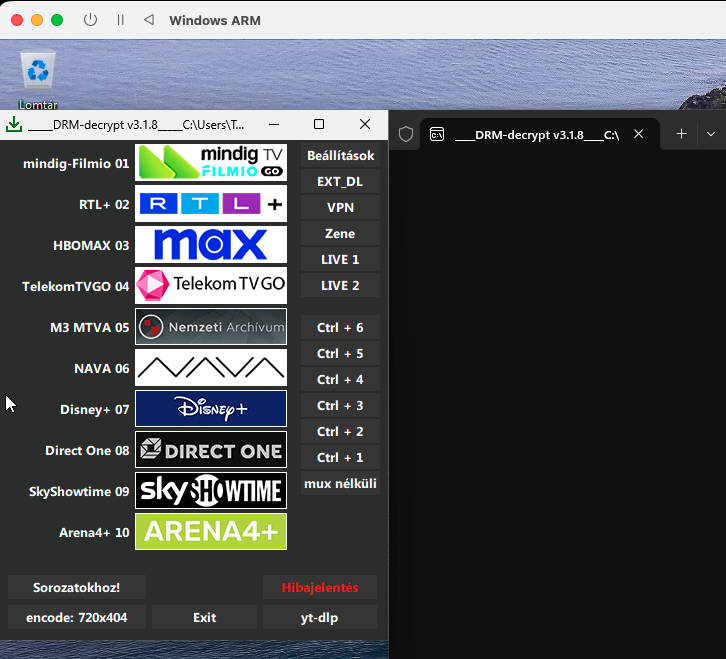Open the VPN option
Screen dimensions: 726x659
(340, 207)
